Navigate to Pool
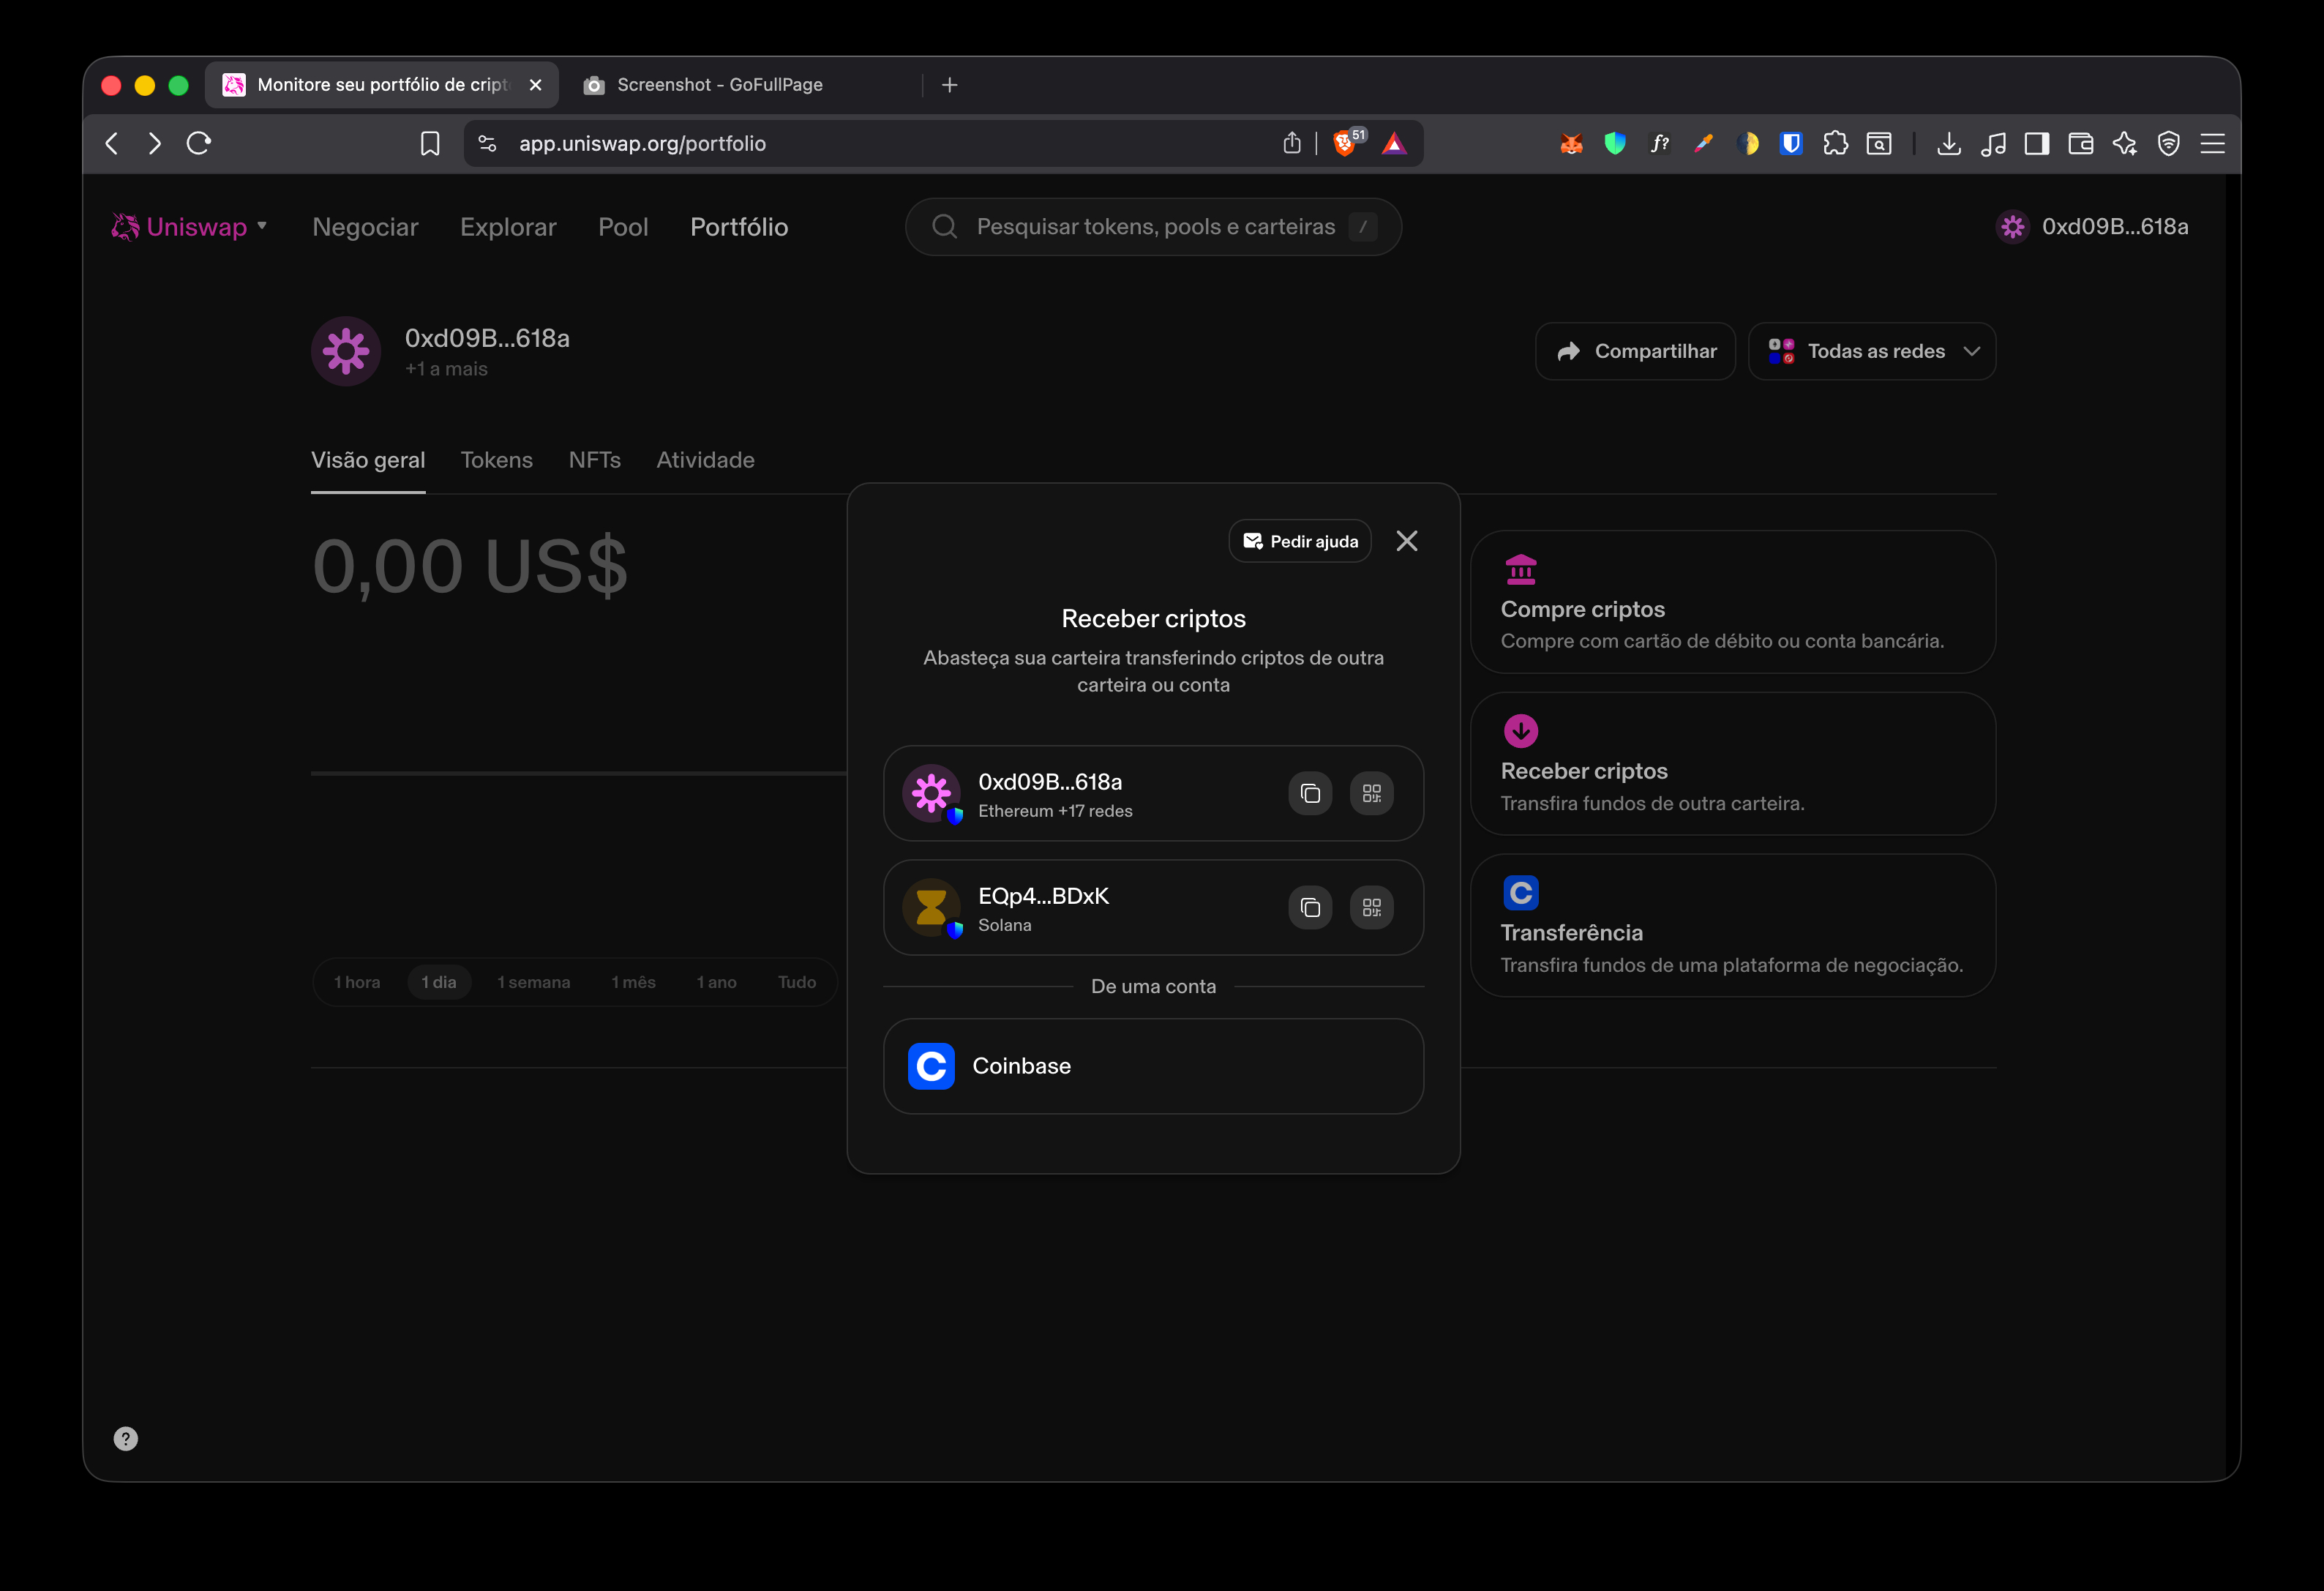The image size is (2324, 1591). [623, 227]
